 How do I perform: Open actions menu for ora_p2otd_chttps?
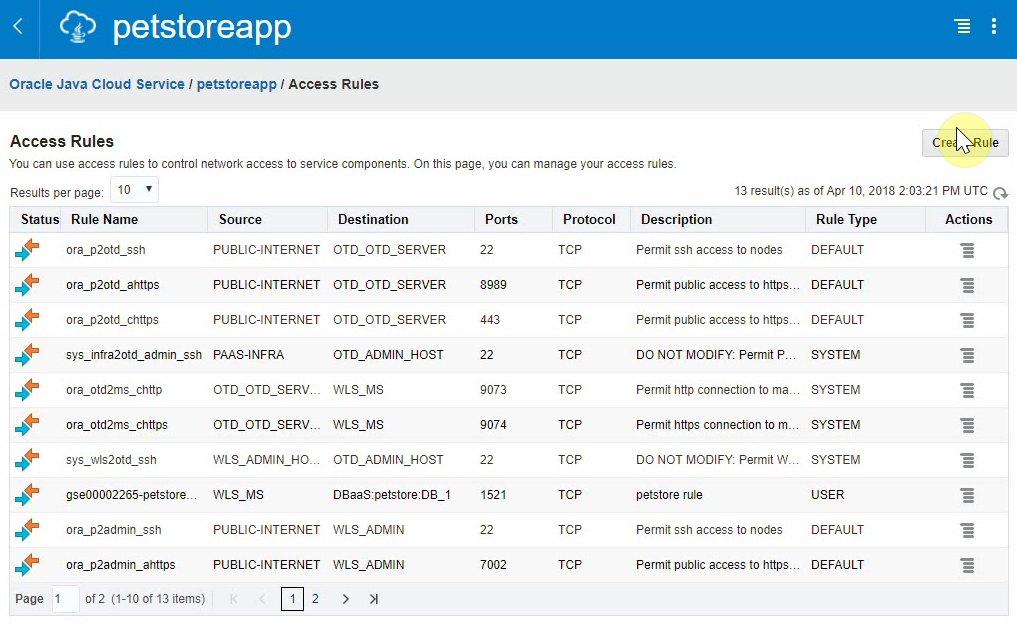[967, 320]
